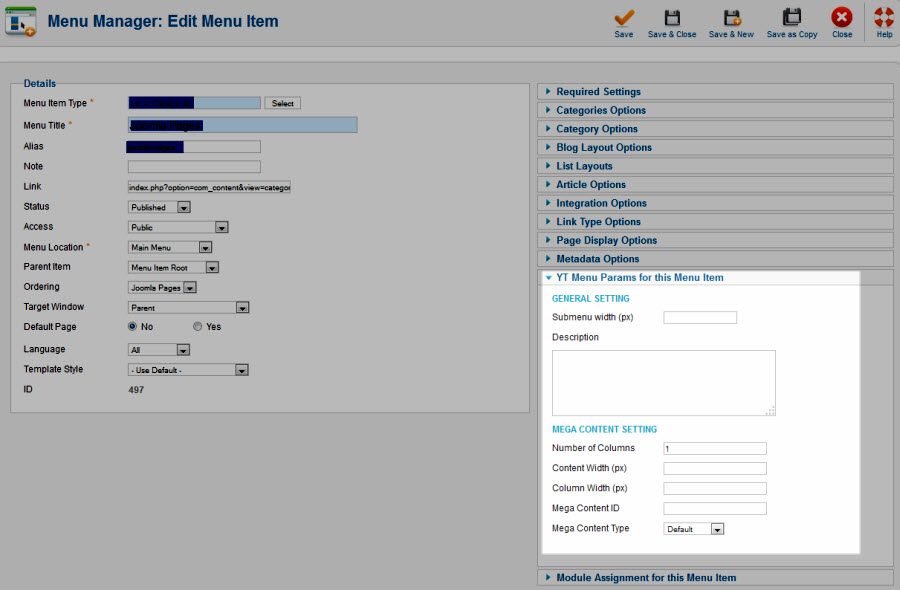
Task: Choose the Save as Copy icon
Action: pos(792,18)
